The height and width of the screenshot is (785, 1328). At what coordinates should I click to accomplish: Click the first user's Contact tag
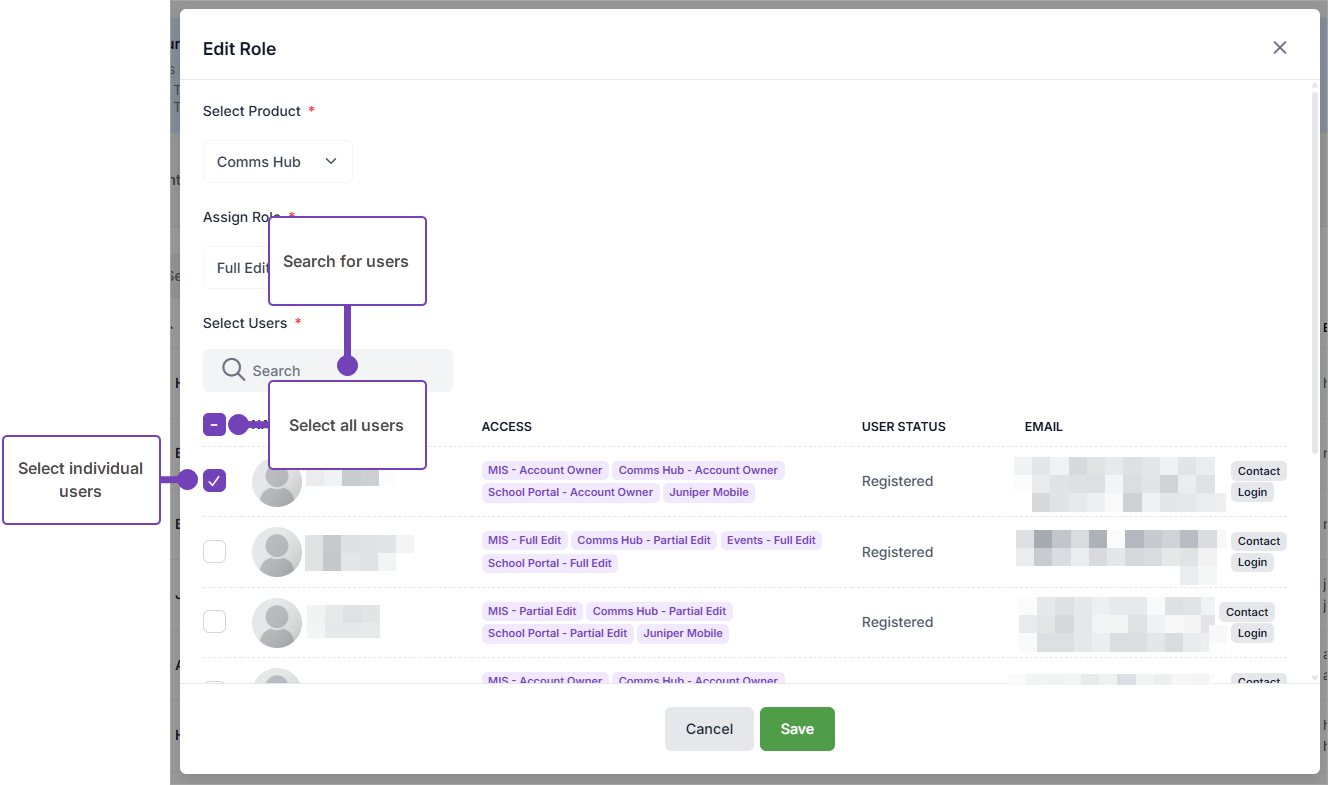[1258, 471]
